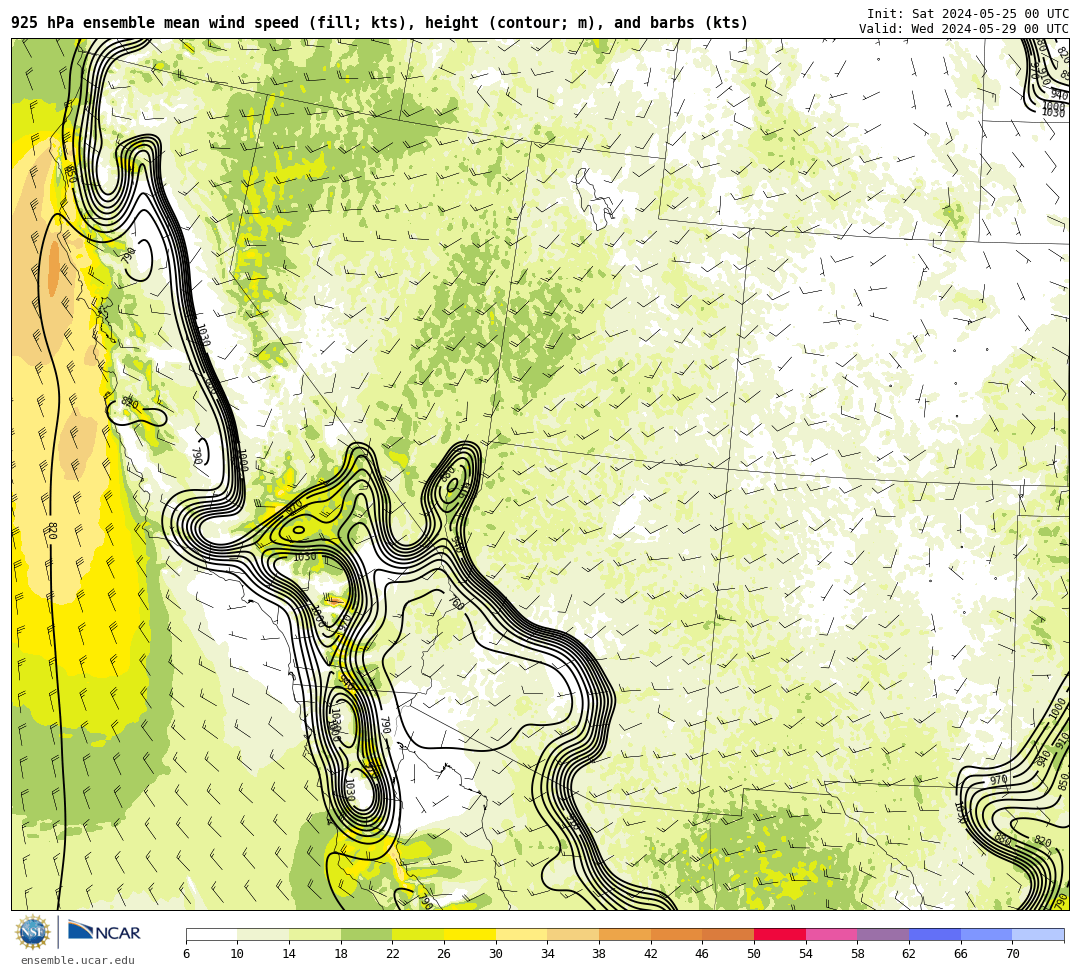Click the 30-34 kts pale yellow swatch
This screenshot has width=1080, height=973.
tap(521, 934)
